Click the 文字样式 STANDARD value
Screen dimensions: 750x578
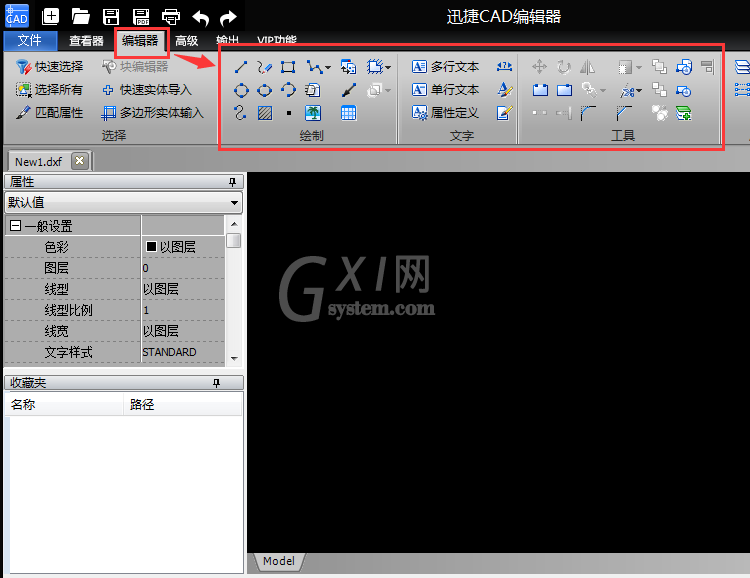pos(184,352)
